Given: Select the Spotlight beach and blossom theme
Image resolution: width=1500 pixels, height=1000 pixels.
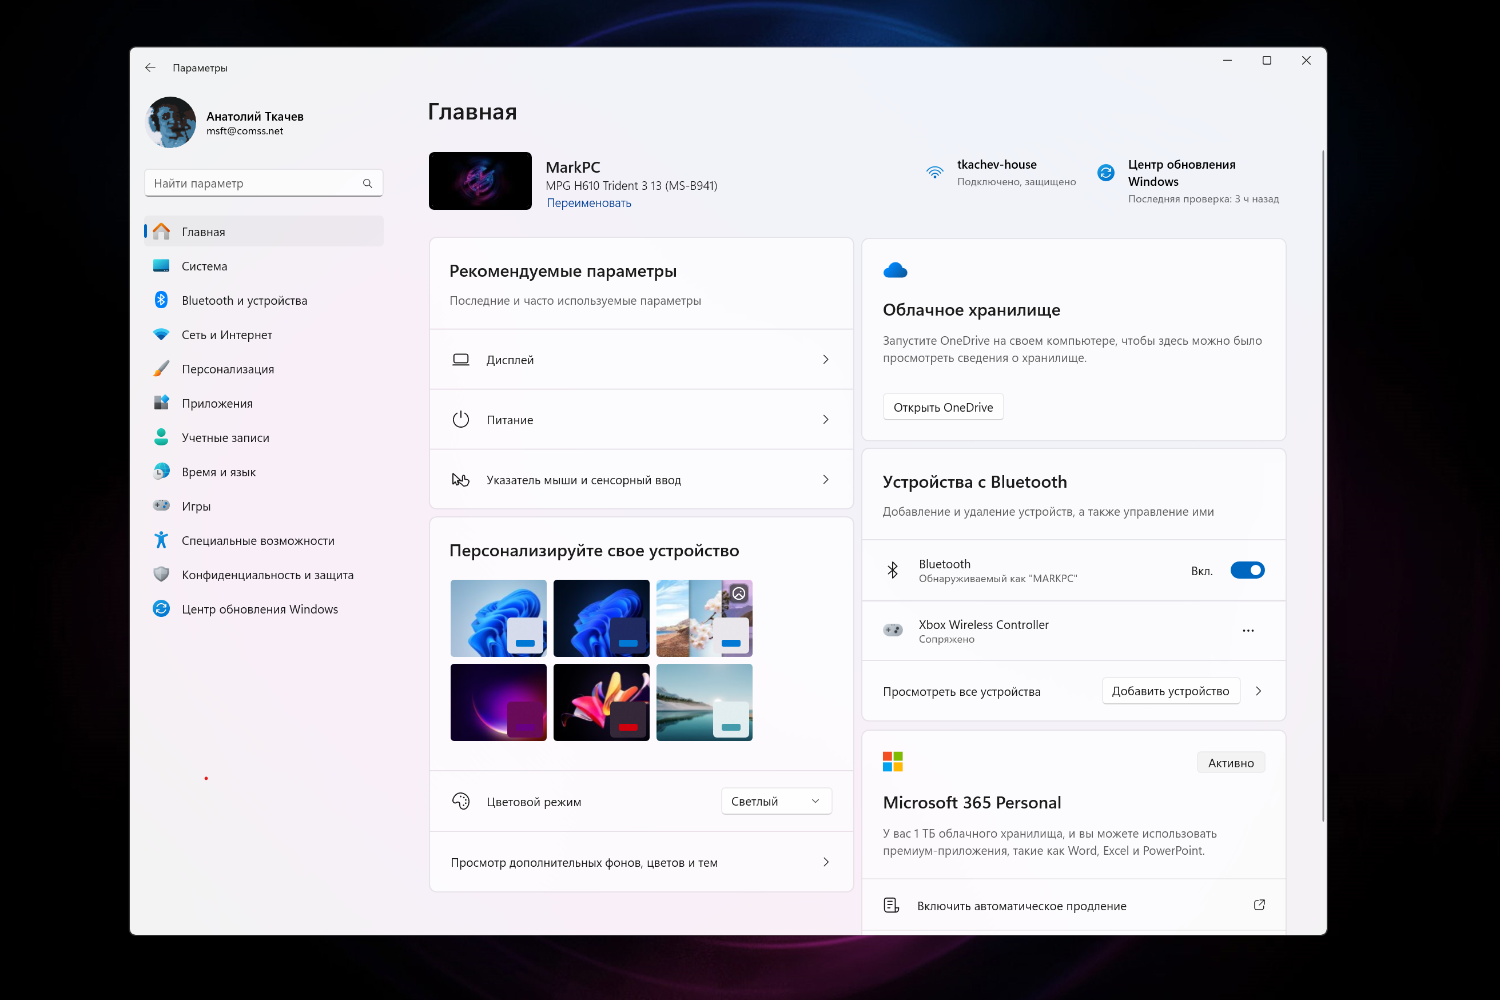Looking at the screenshot, I should 704,618.
